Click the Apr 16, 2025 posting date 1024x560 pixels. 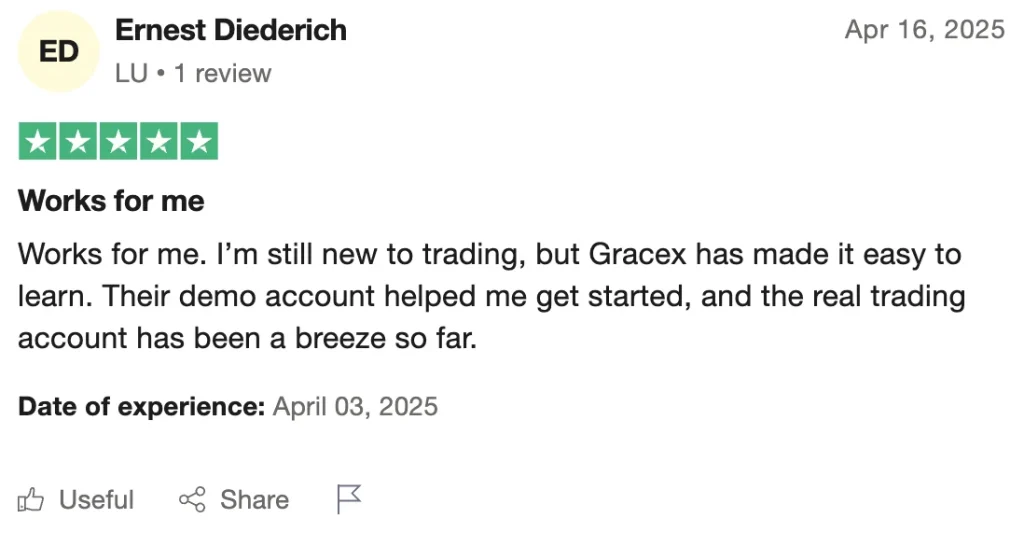point(924,29)
